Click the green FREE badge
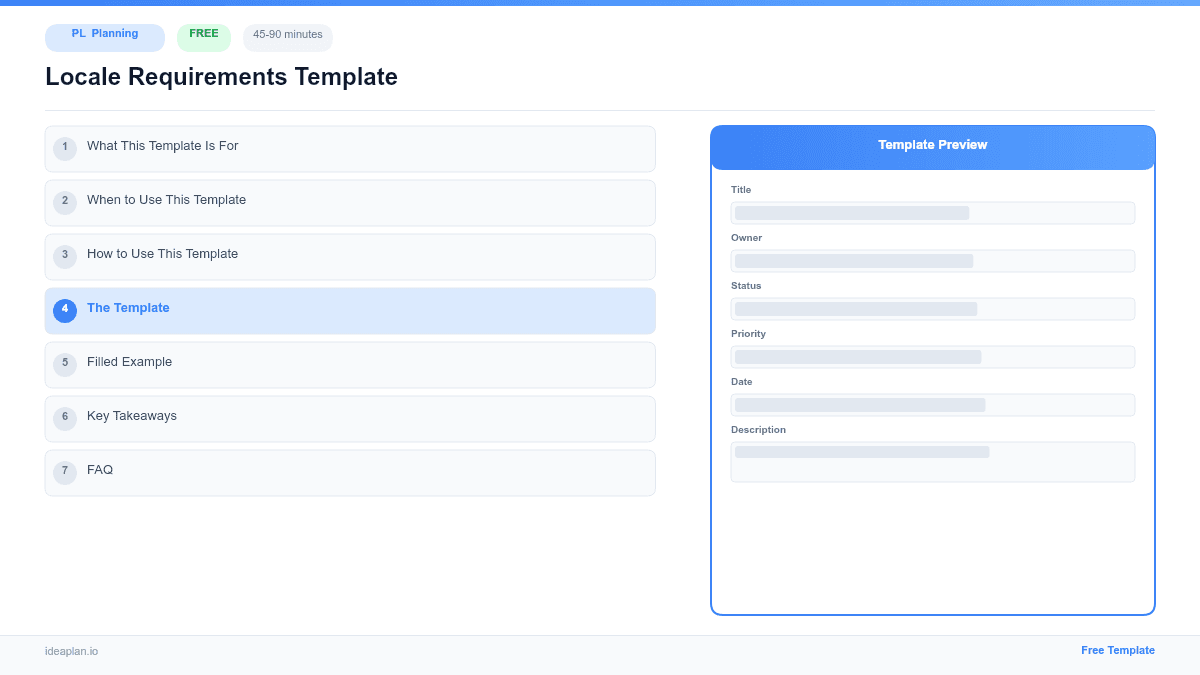This screenshot has height=675, width=1200. click(204, 33)
